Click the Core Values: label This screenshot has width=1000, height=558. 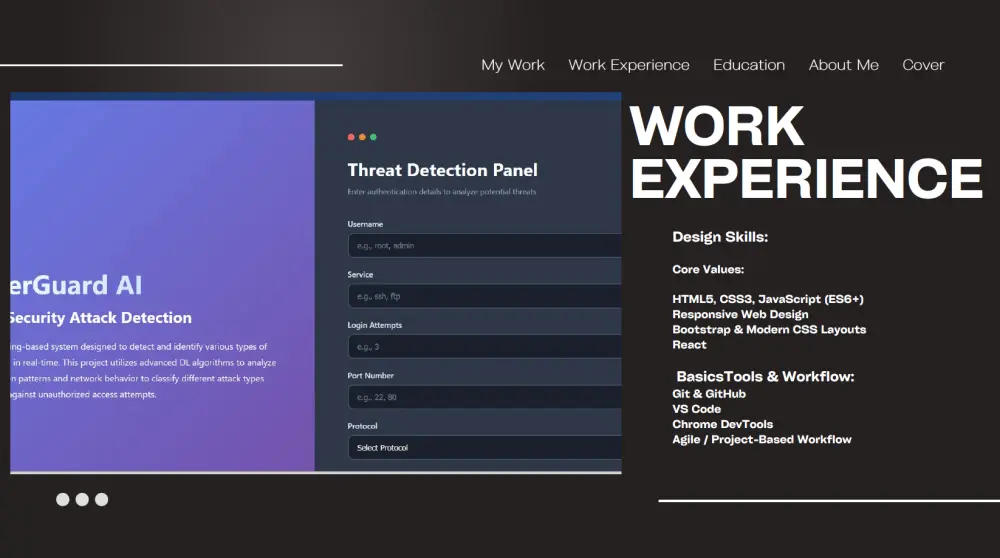[x=708, y=269]
